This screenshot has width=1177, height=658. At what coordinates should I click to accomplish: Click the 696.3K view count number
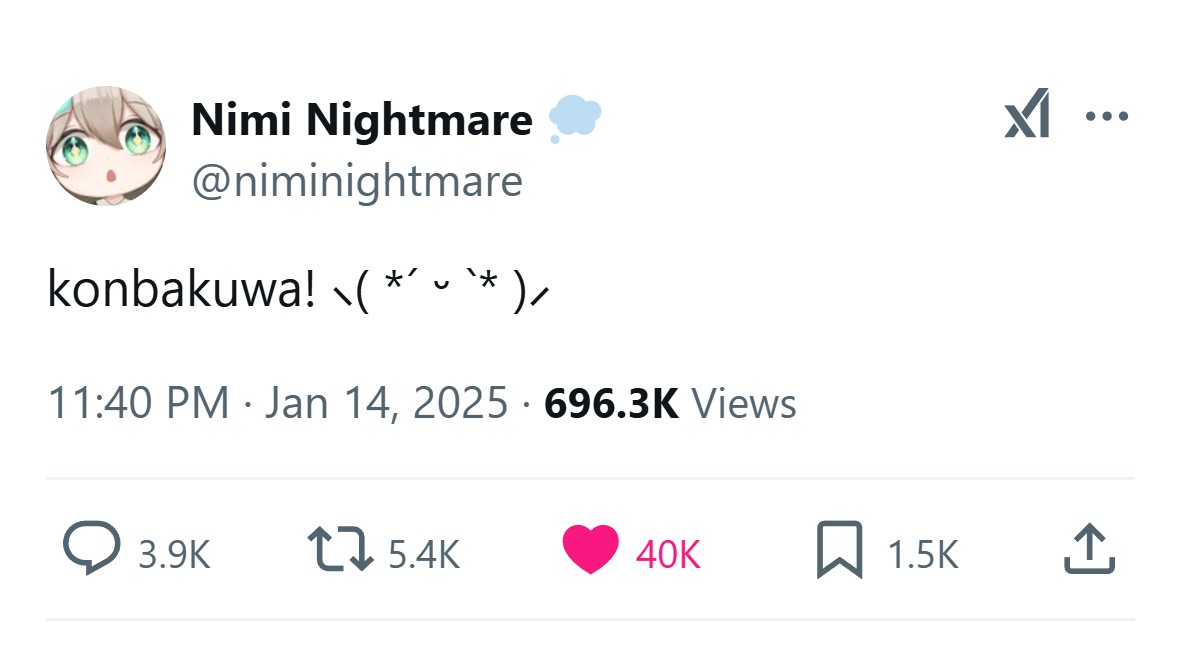click(611, 403)
